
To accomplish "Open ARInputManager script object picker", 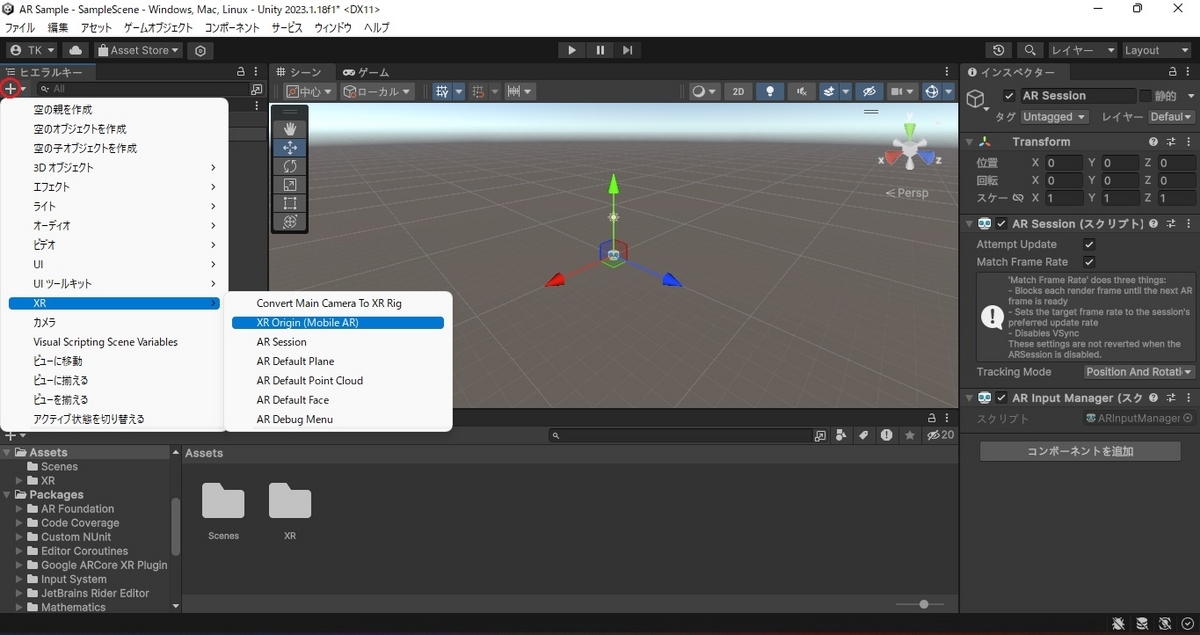I will [x=1188, y=419].
